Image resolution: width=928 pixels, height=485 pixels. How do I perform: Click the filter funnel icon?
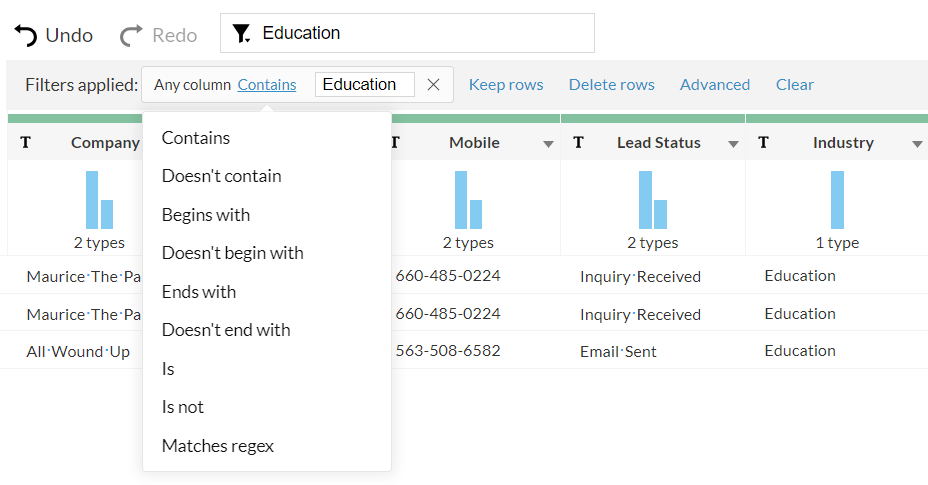pos(241,34)
